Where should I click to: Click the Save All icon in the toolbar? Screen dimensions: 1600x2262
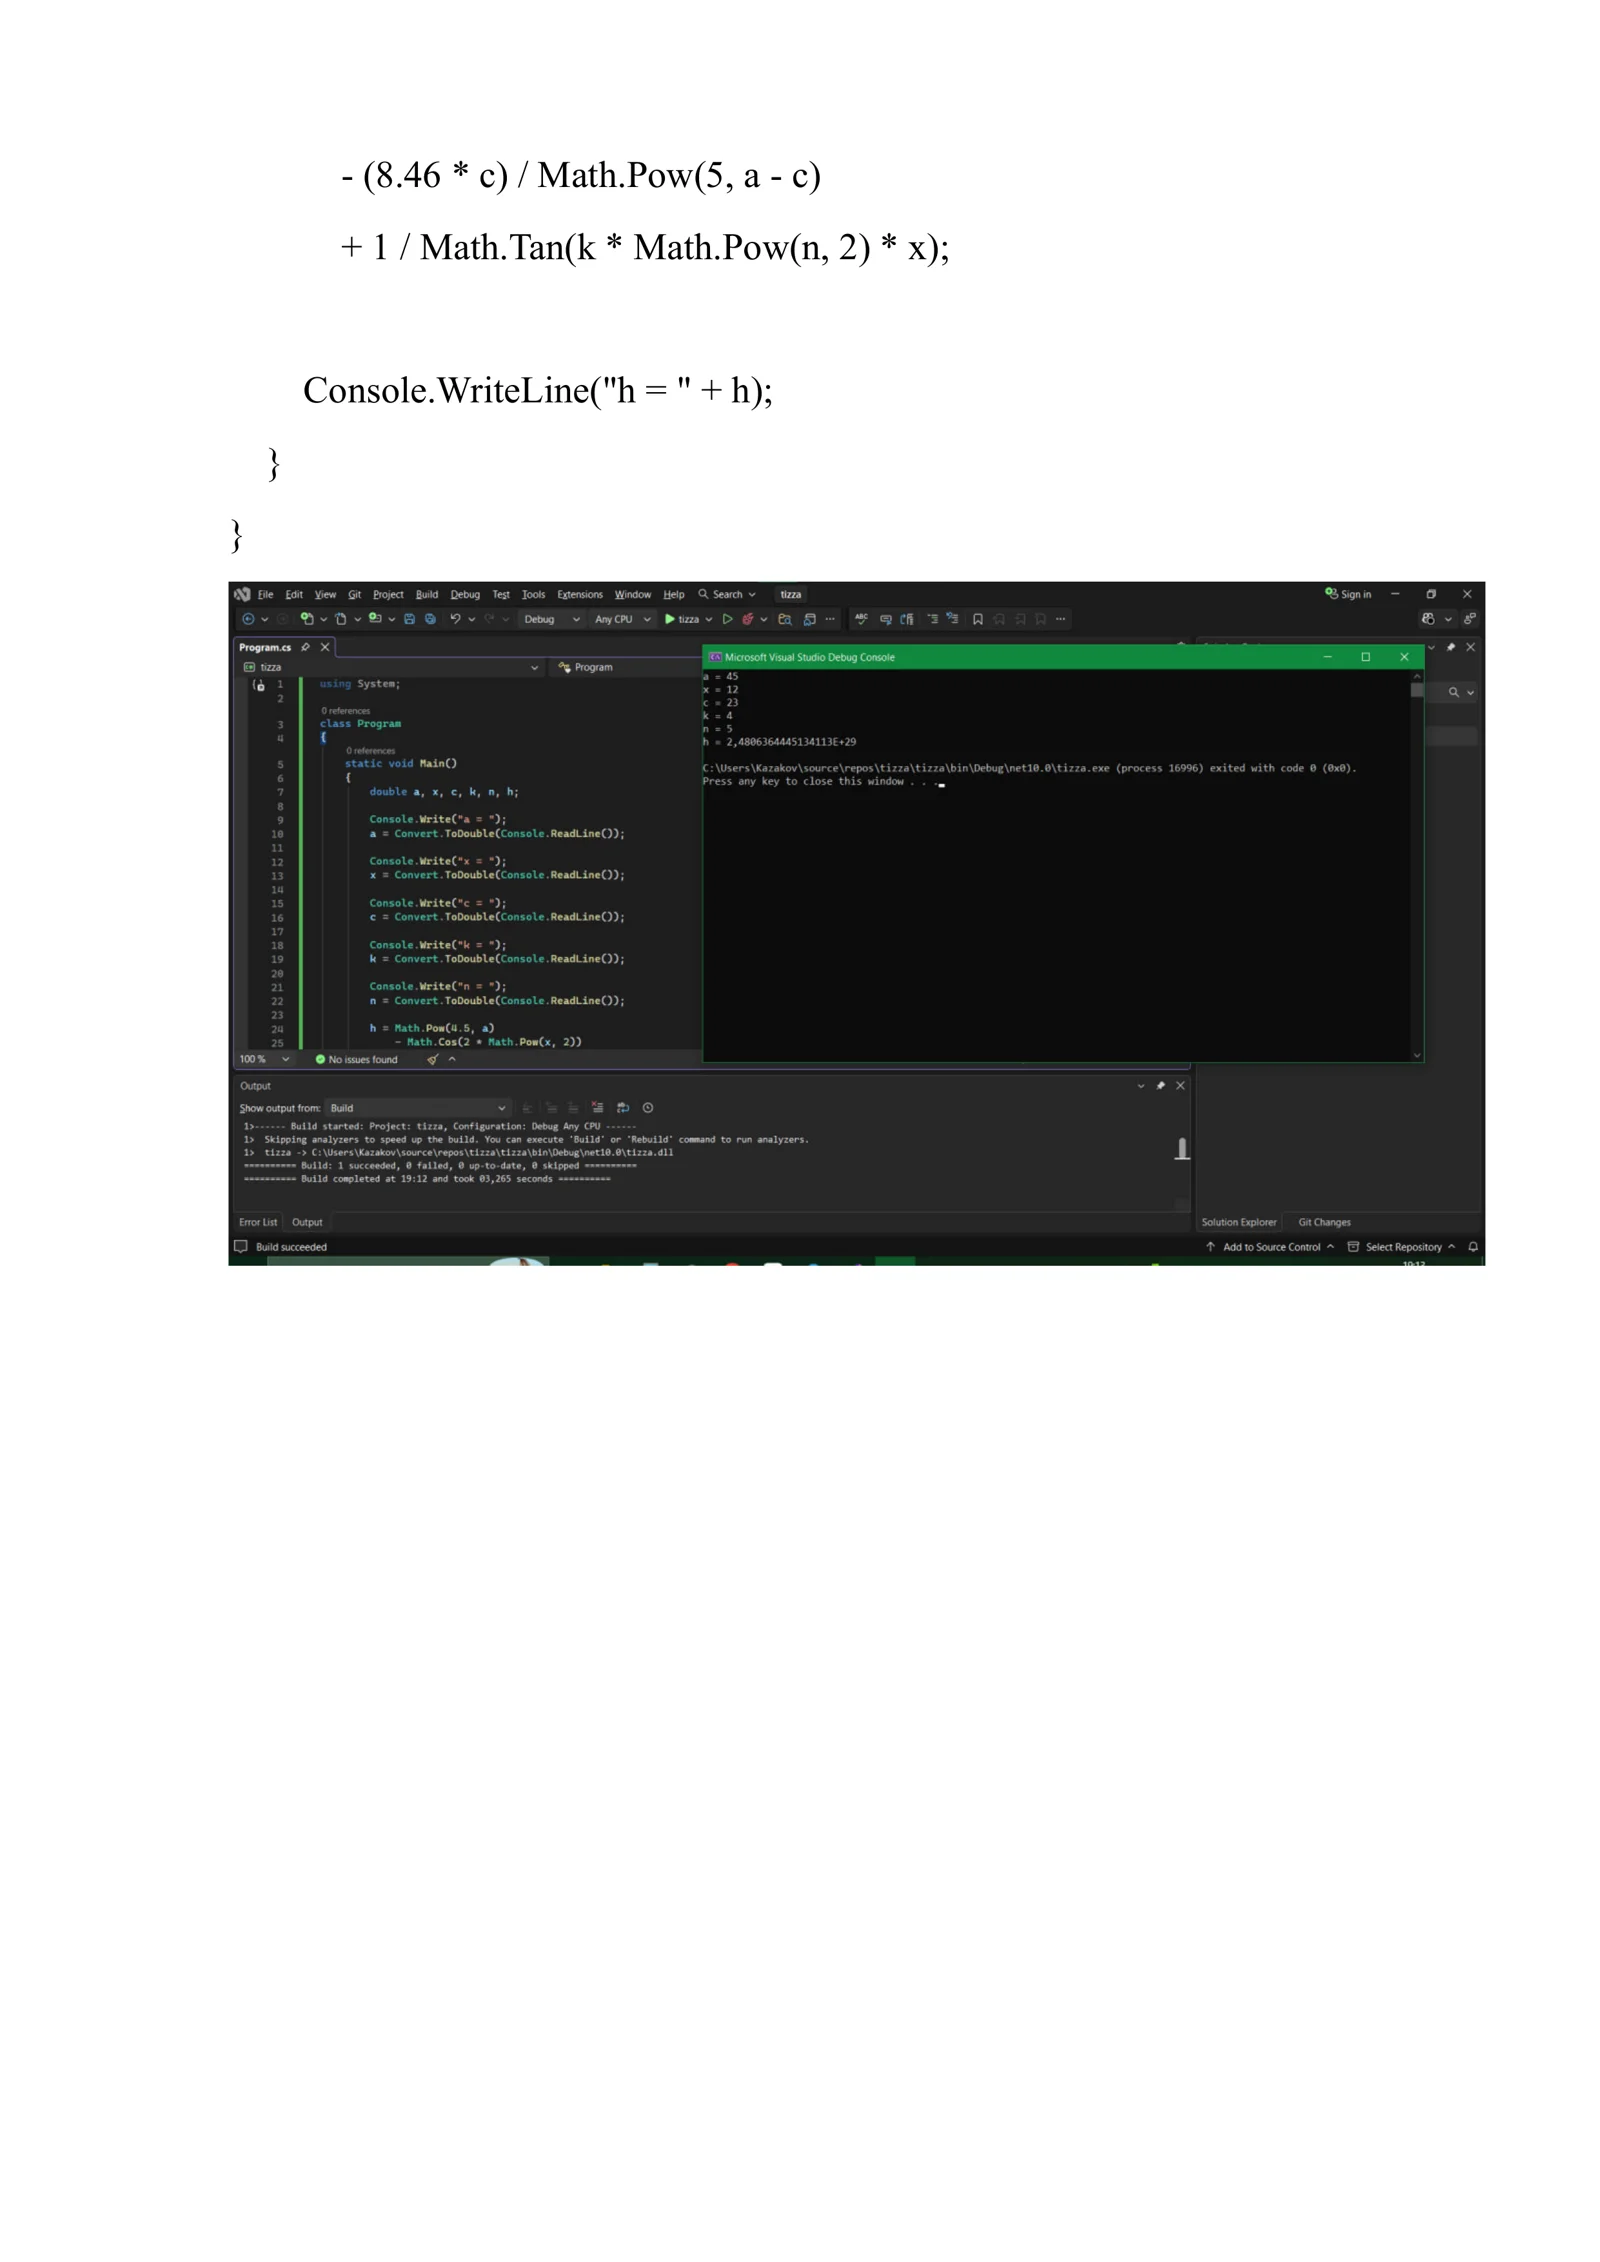(x=430, y=619)
